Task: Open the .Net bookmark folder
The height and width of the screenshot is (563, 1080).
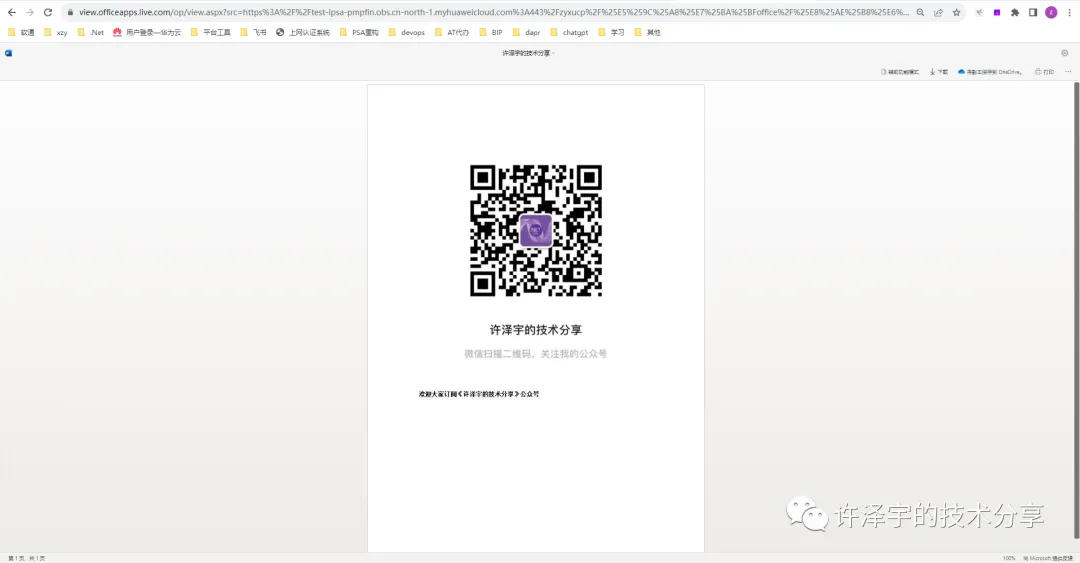Action: 91,32
